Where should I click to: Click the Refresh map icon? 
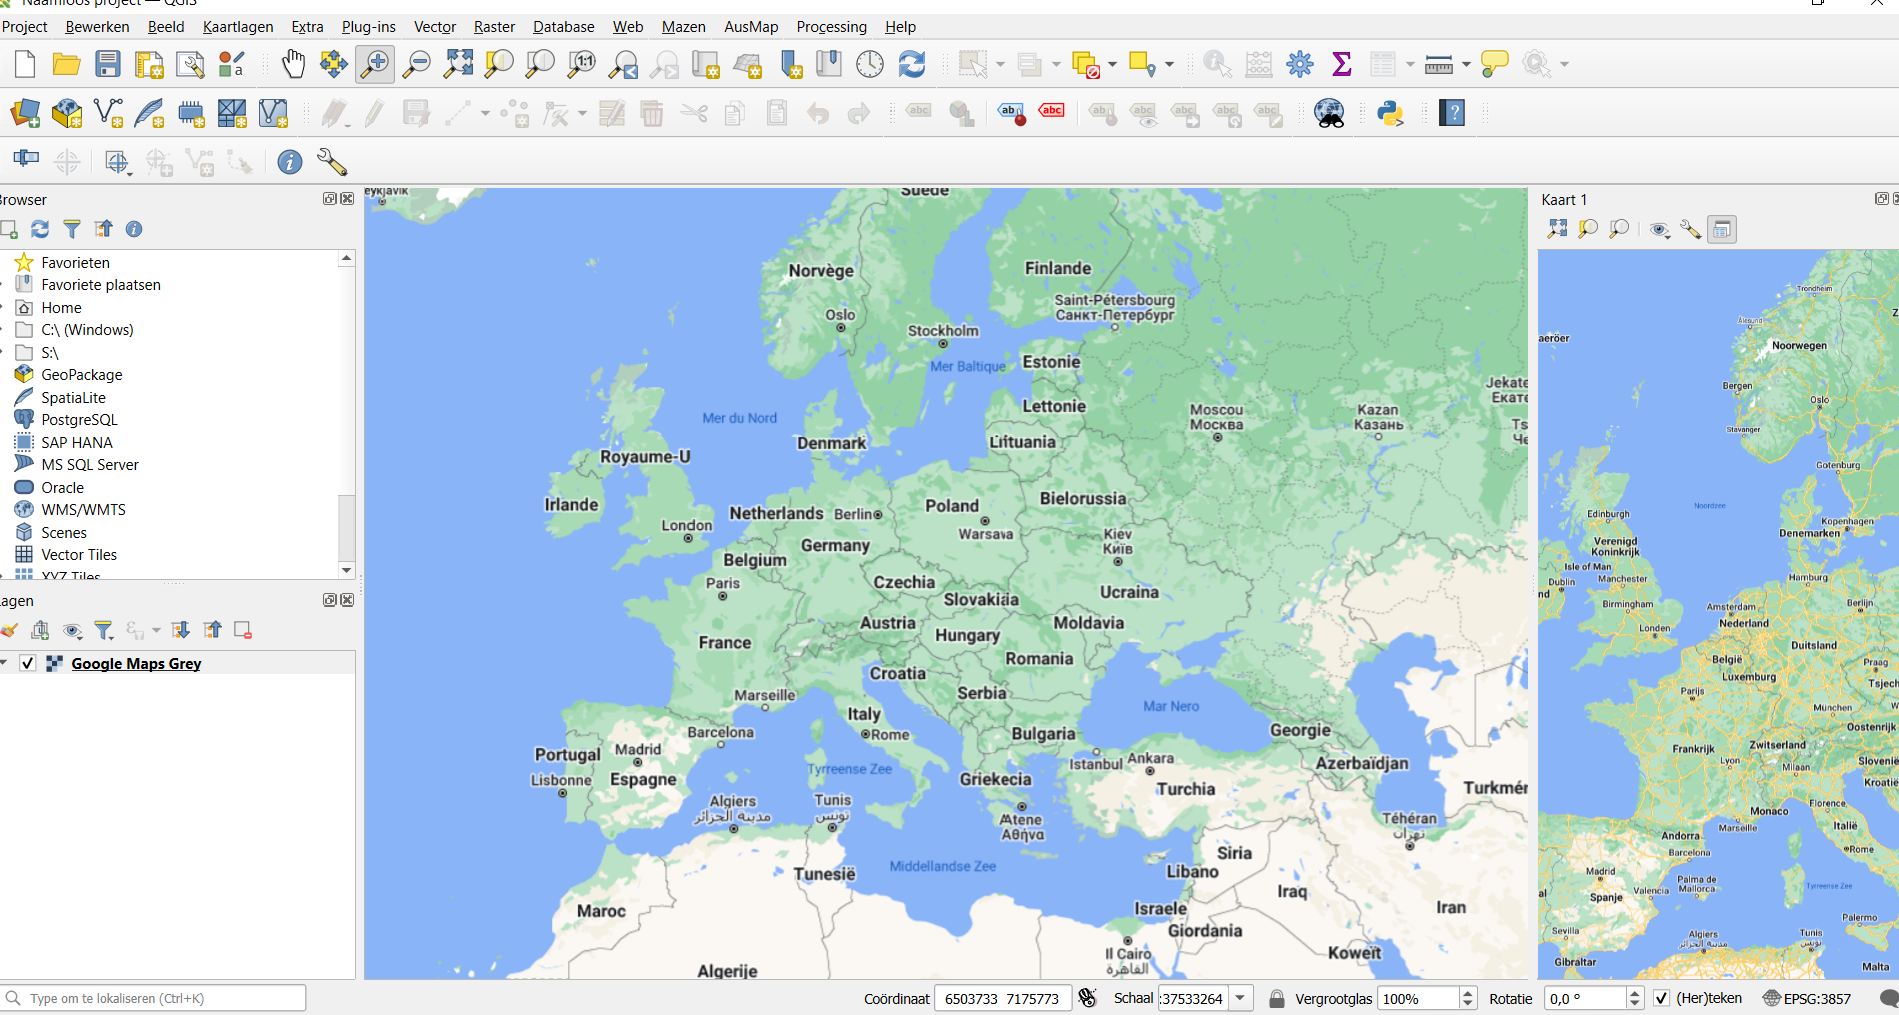coord(912,65)
